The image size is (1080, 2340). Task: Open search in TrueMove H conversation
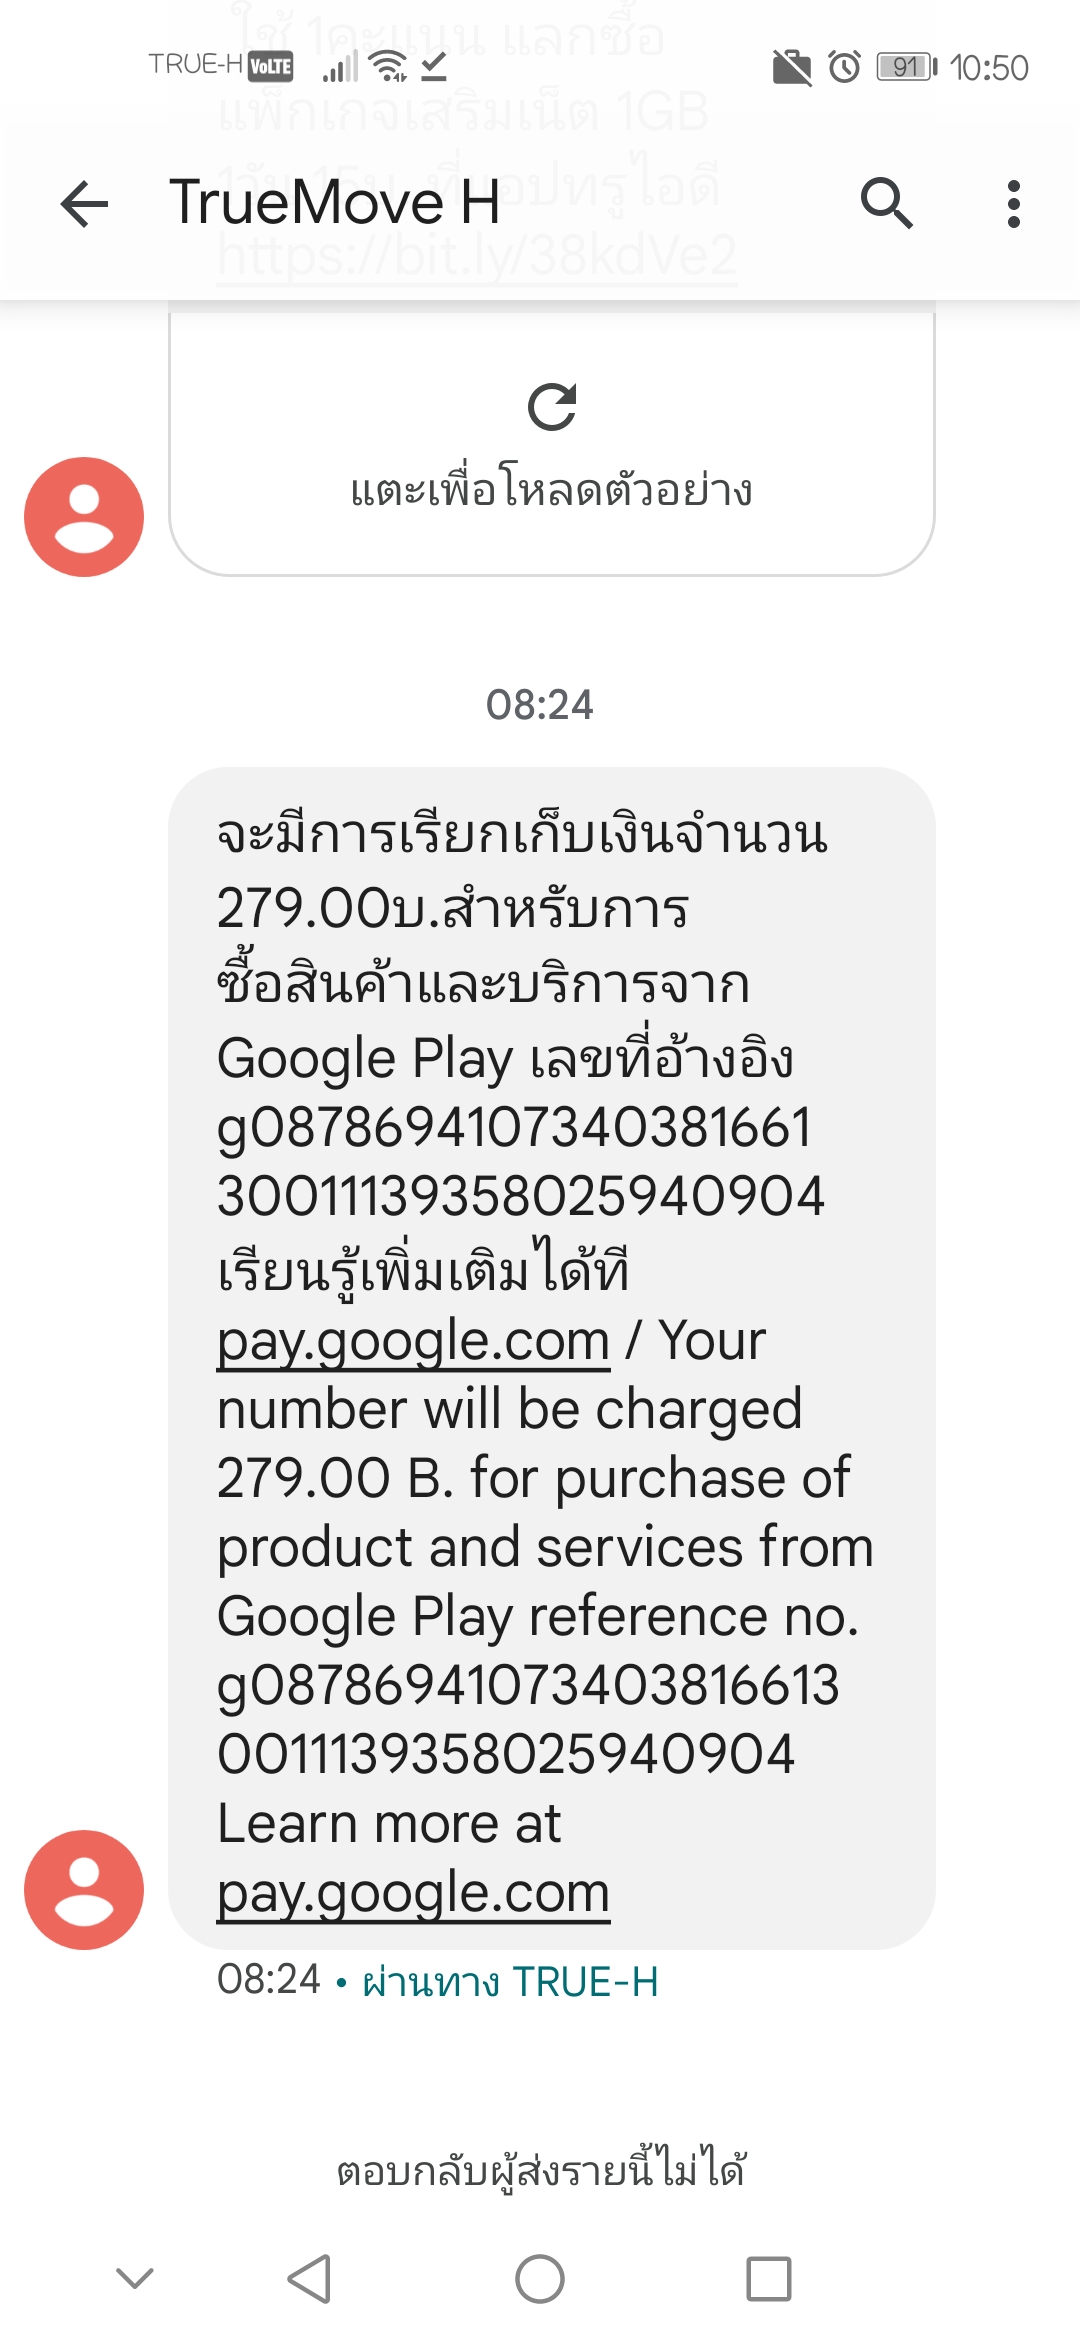pos(886,204)
